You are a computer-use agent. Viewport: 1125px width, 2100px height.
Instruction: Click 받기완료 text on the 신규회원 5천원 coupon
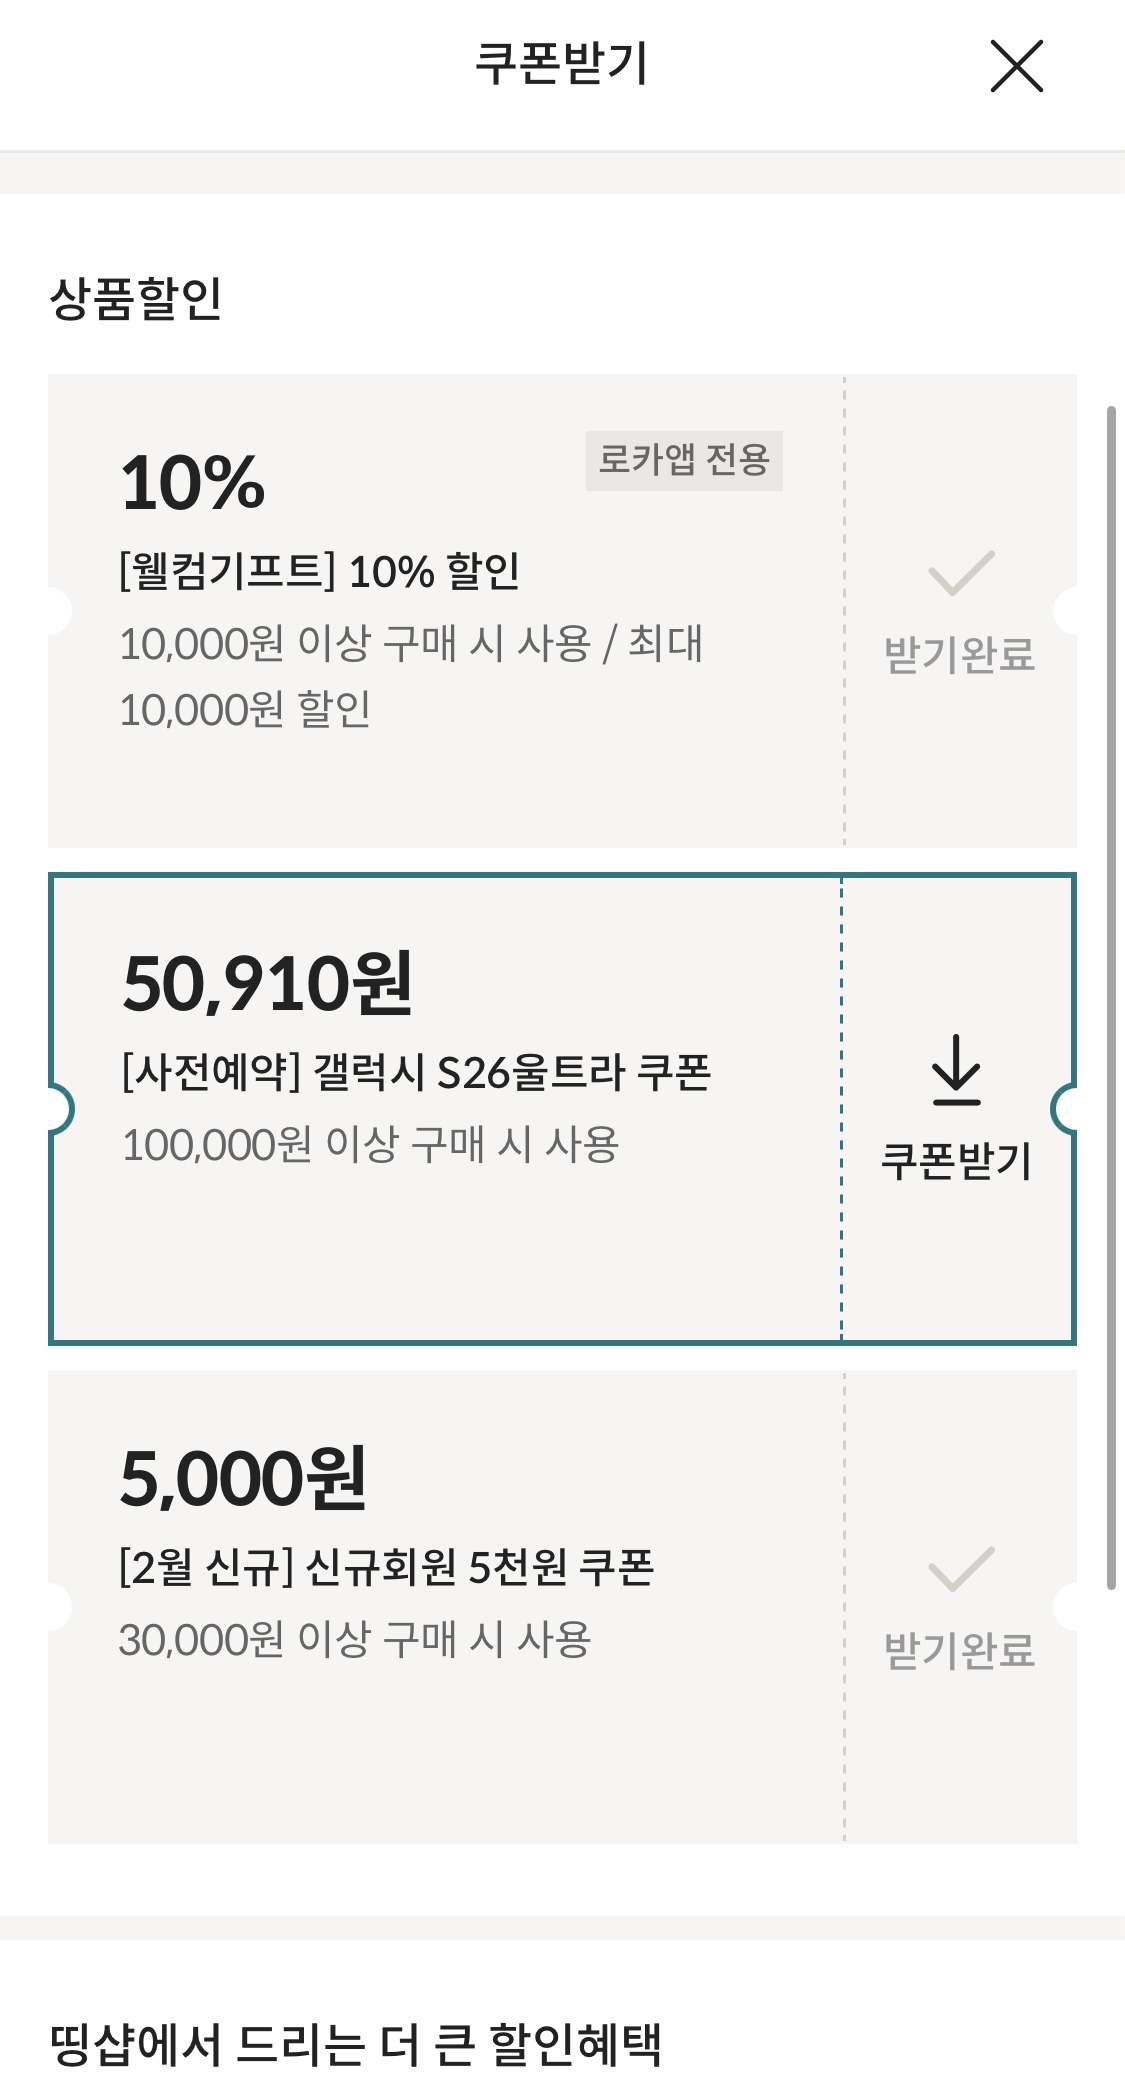pos(959,1651)
